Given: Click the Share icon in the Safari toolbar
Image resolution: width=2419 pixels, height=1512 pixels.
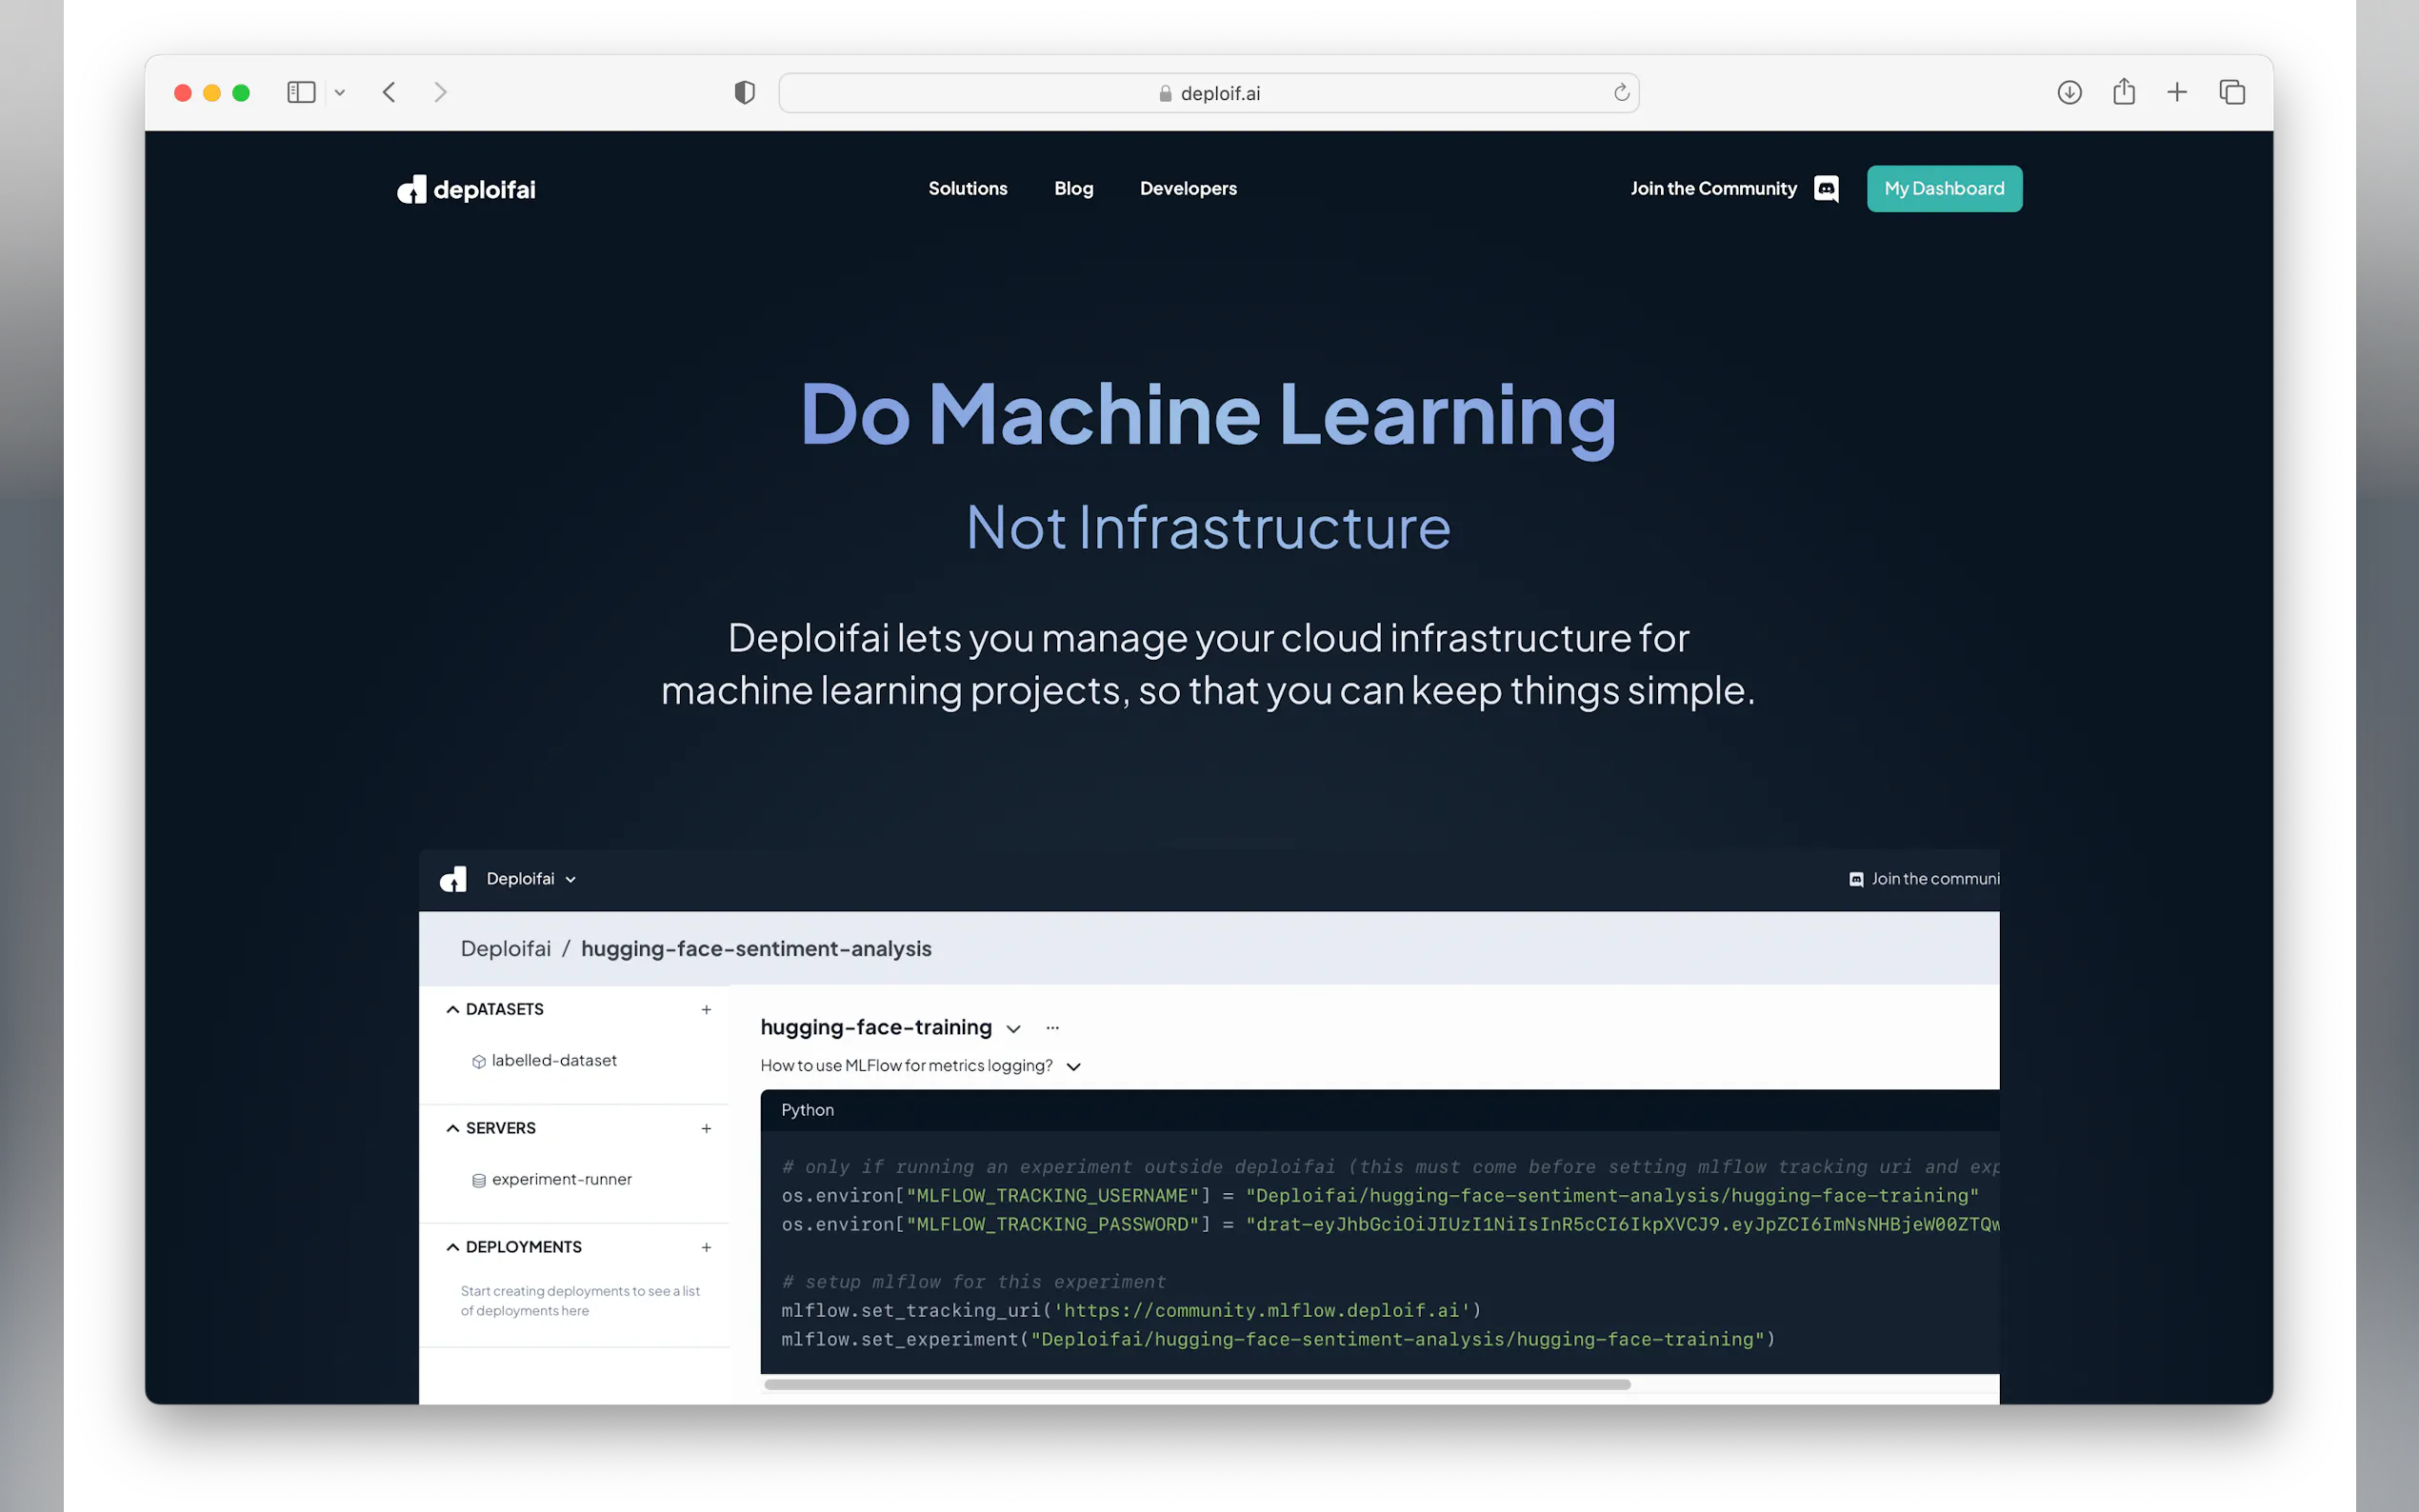Looking at the screenshot, I should coord(2124,93).
